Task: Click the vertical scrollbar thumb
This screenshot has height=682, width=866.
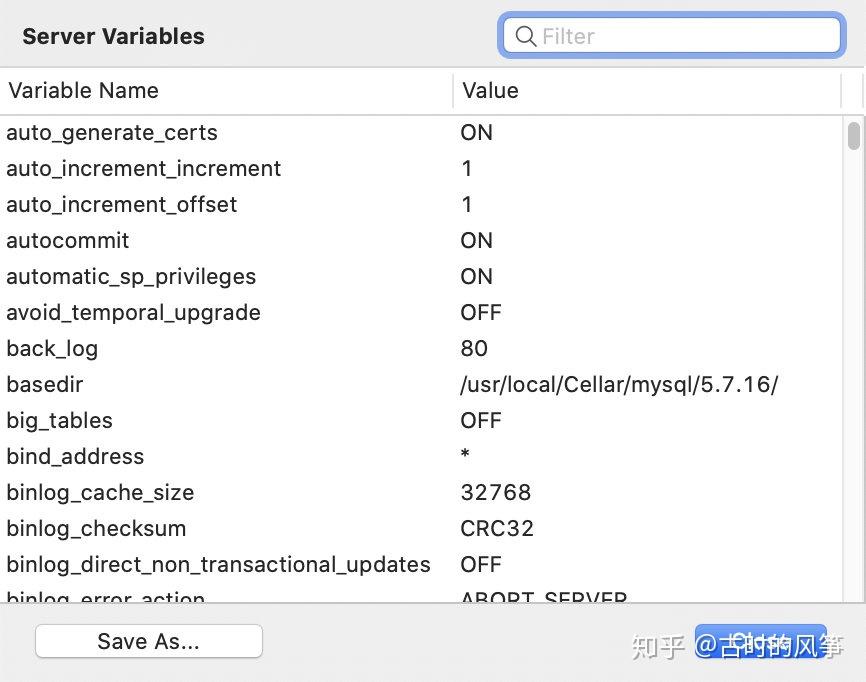Action: coord(853,135)
